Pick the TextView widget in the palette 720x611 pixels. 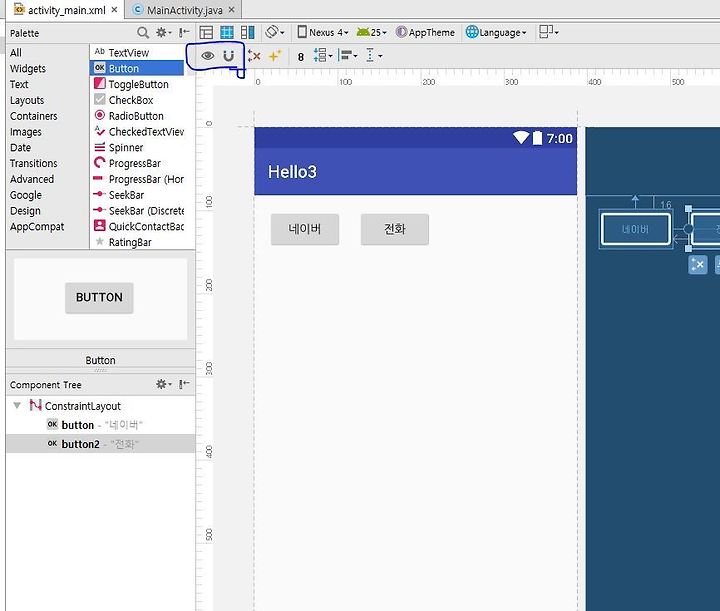point(137,52)
